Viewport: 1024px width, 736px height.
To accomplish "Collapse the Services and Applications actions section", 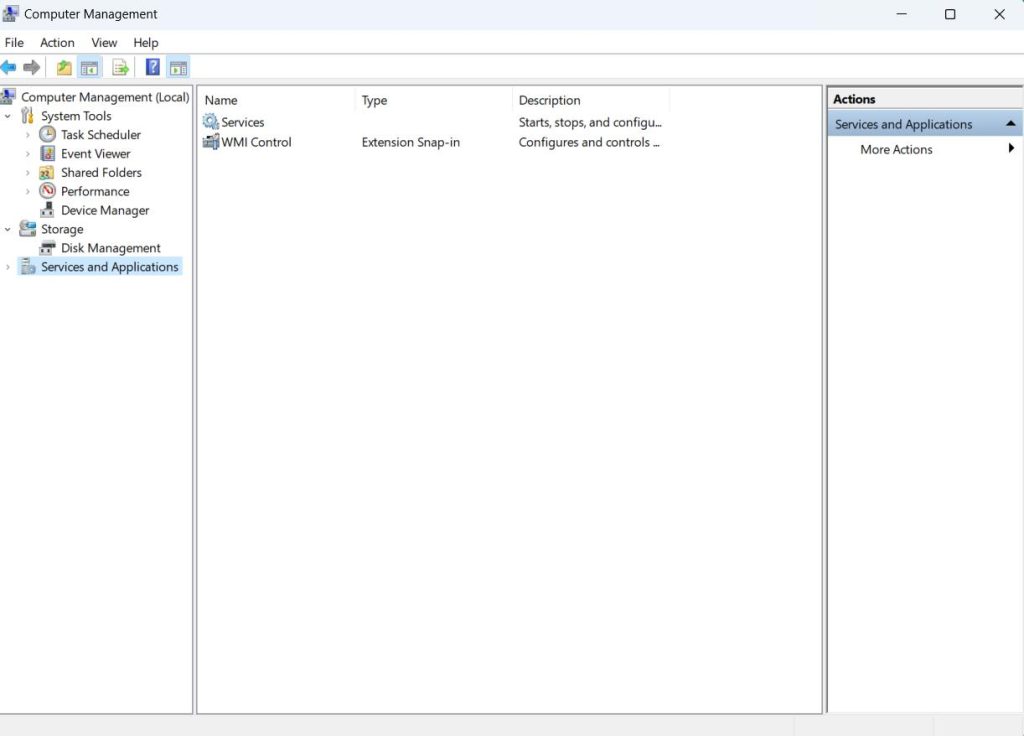I will tap(1010, 123).
